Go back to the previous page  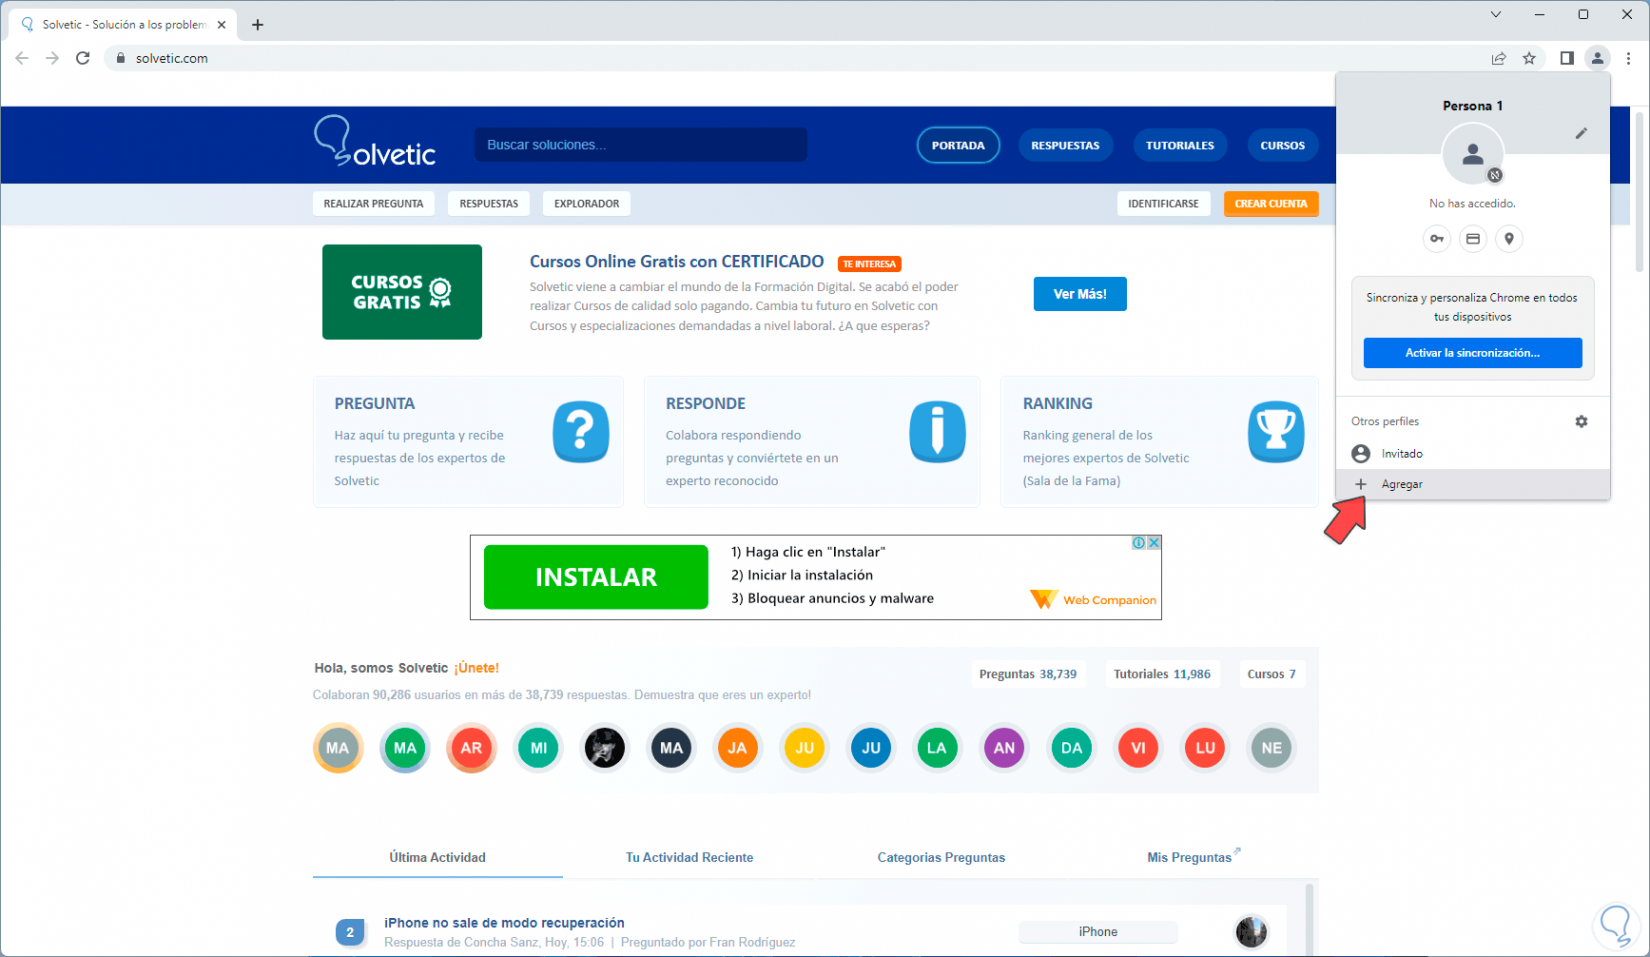[22, 58]
